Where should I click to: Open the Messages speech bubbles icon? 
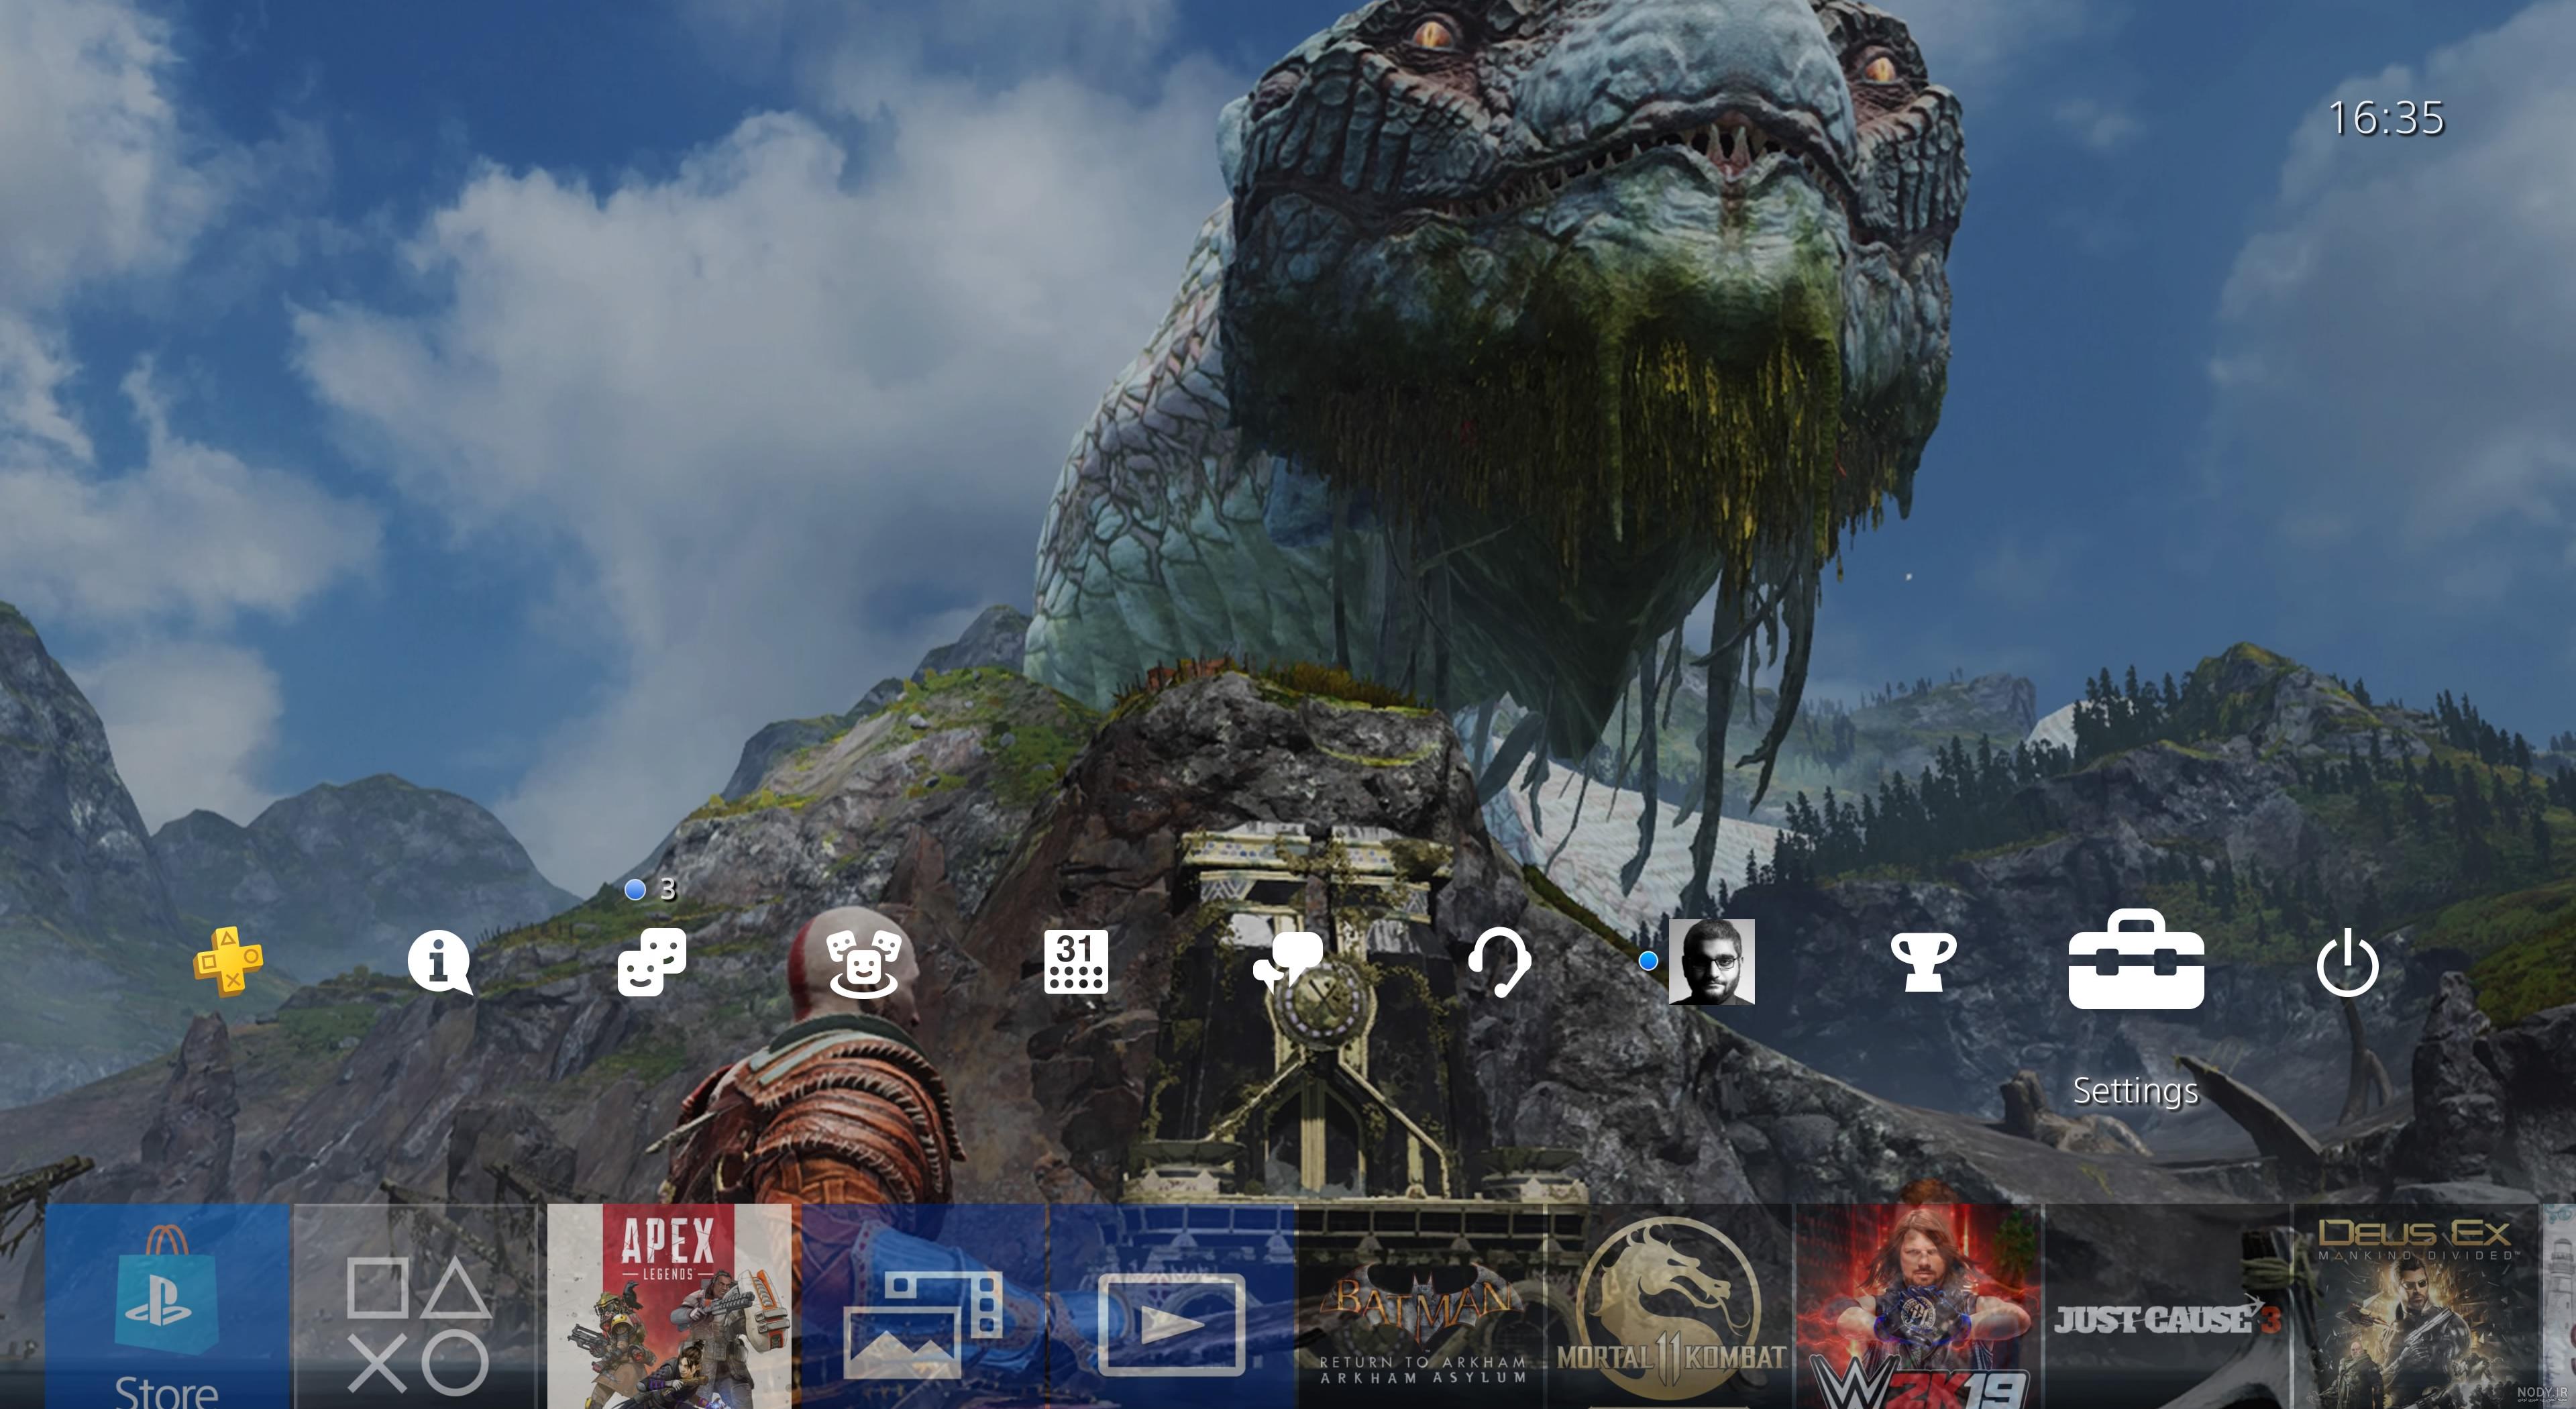[x=1289, y=962]
